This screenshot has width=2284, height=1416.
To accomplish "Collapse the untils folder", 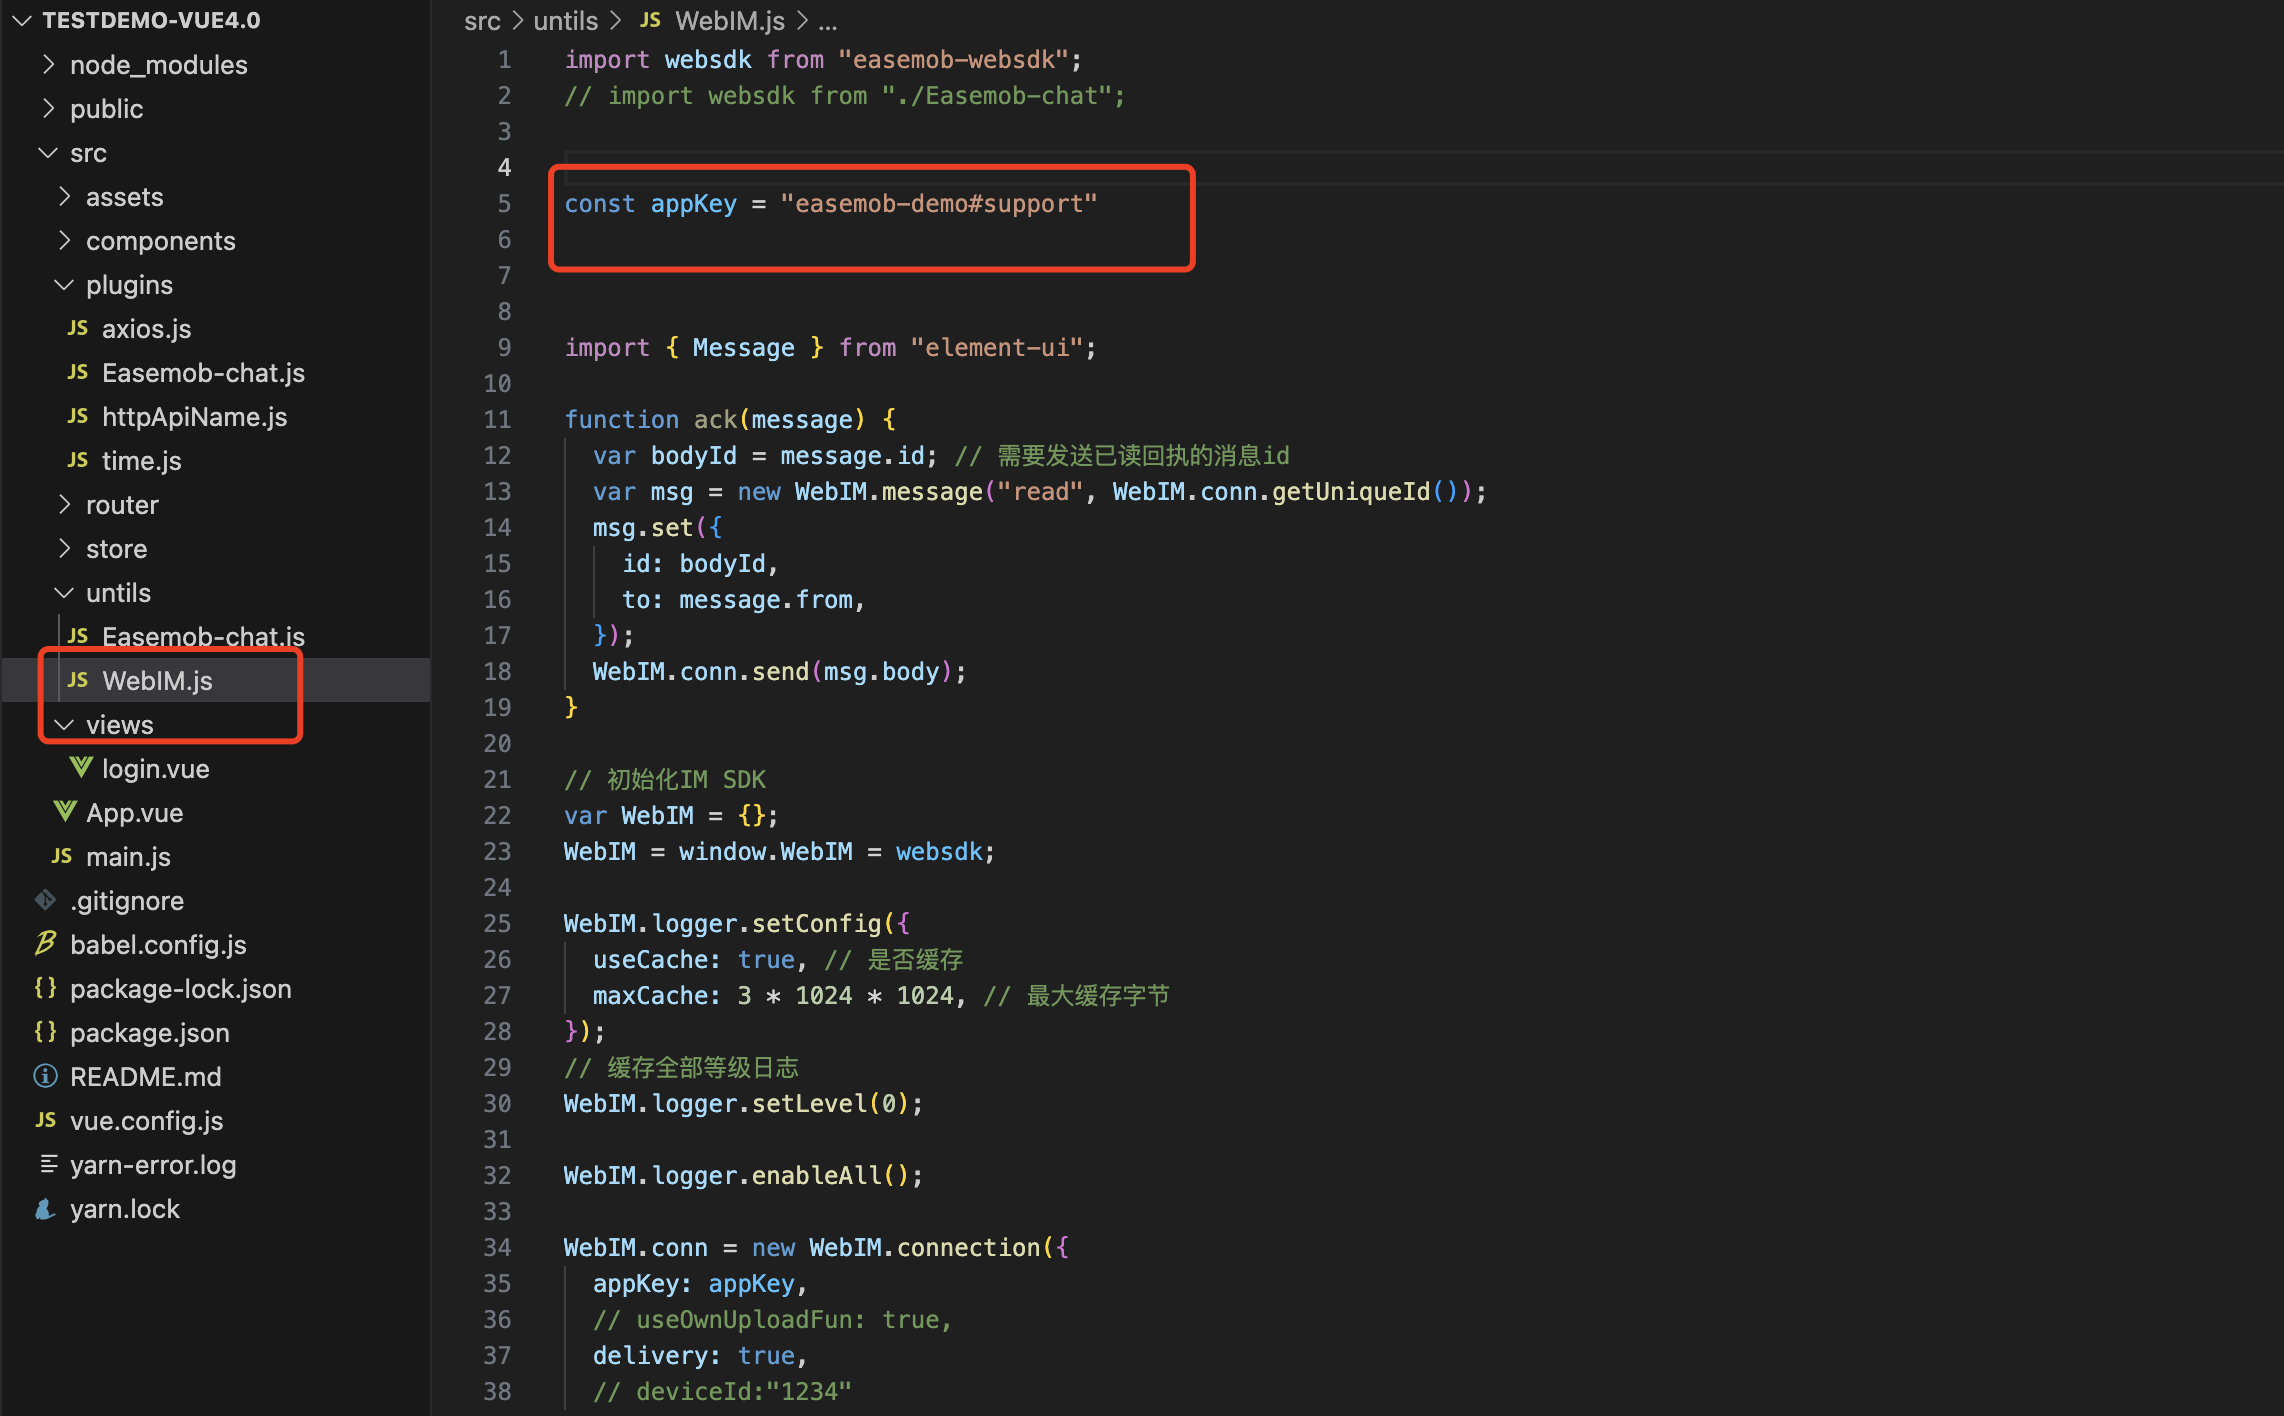I will 63,593.
